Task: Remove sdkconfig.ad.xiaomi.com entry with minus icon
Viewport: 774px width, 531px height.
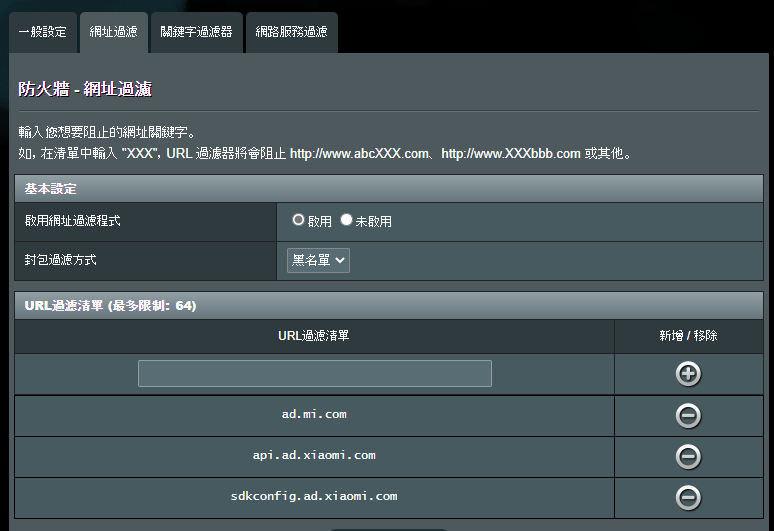Action: pos(688,497)
